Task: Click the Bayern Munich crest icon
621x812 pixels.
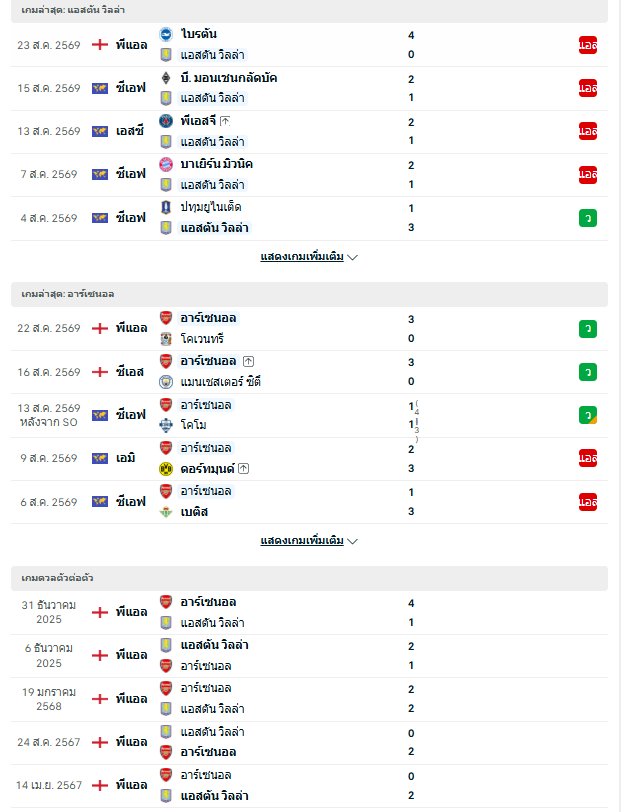Action: coord(166,164)
